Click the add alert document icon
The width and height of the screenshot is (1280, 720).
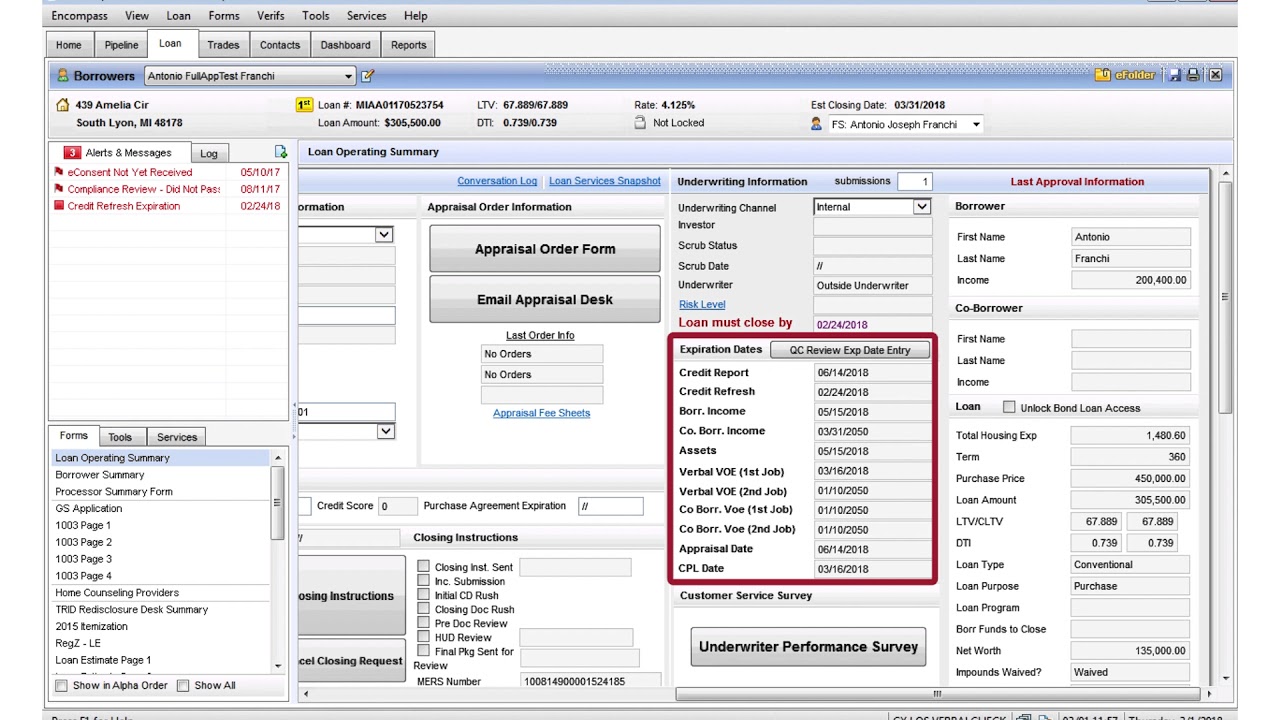(x=281, y=152)
